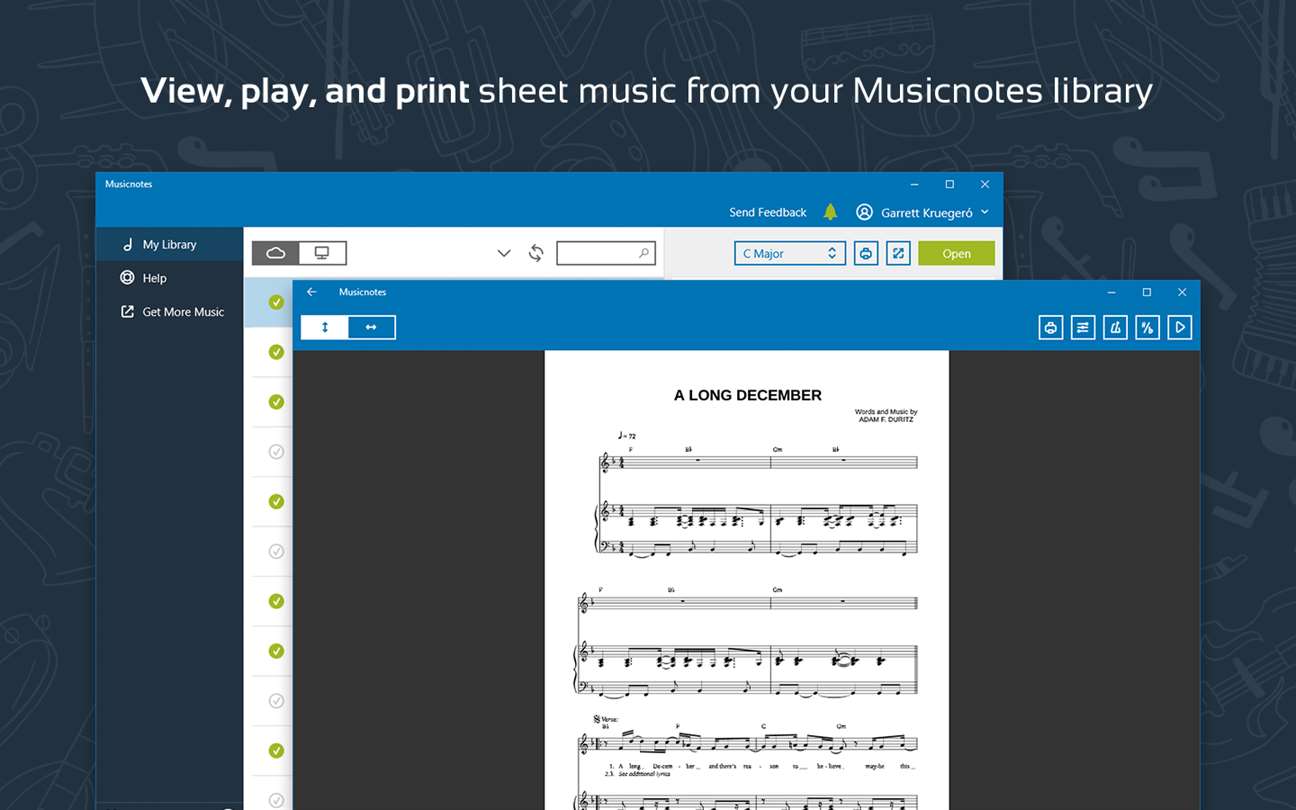Toggle horizontal scrolling view mode
This screenshot has height=810, width=1296.
tap(371, 327)
